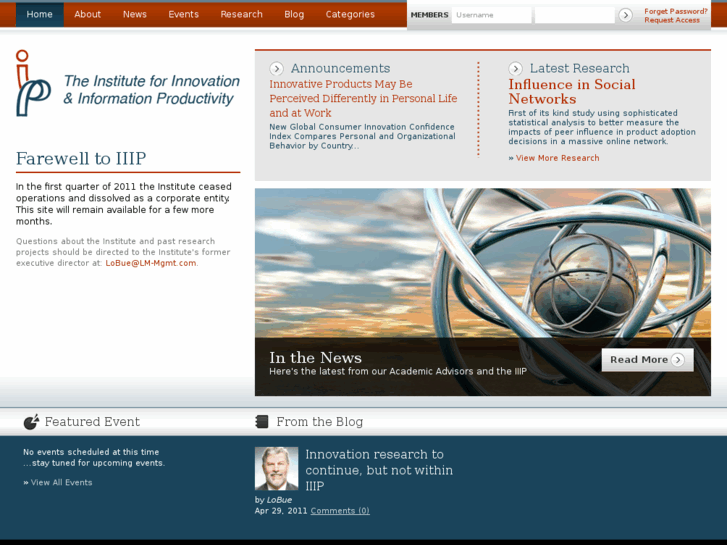Image resolution: width=727 pixels, height=545 pixels.
Task: Go to the About page
Action: 87,14
